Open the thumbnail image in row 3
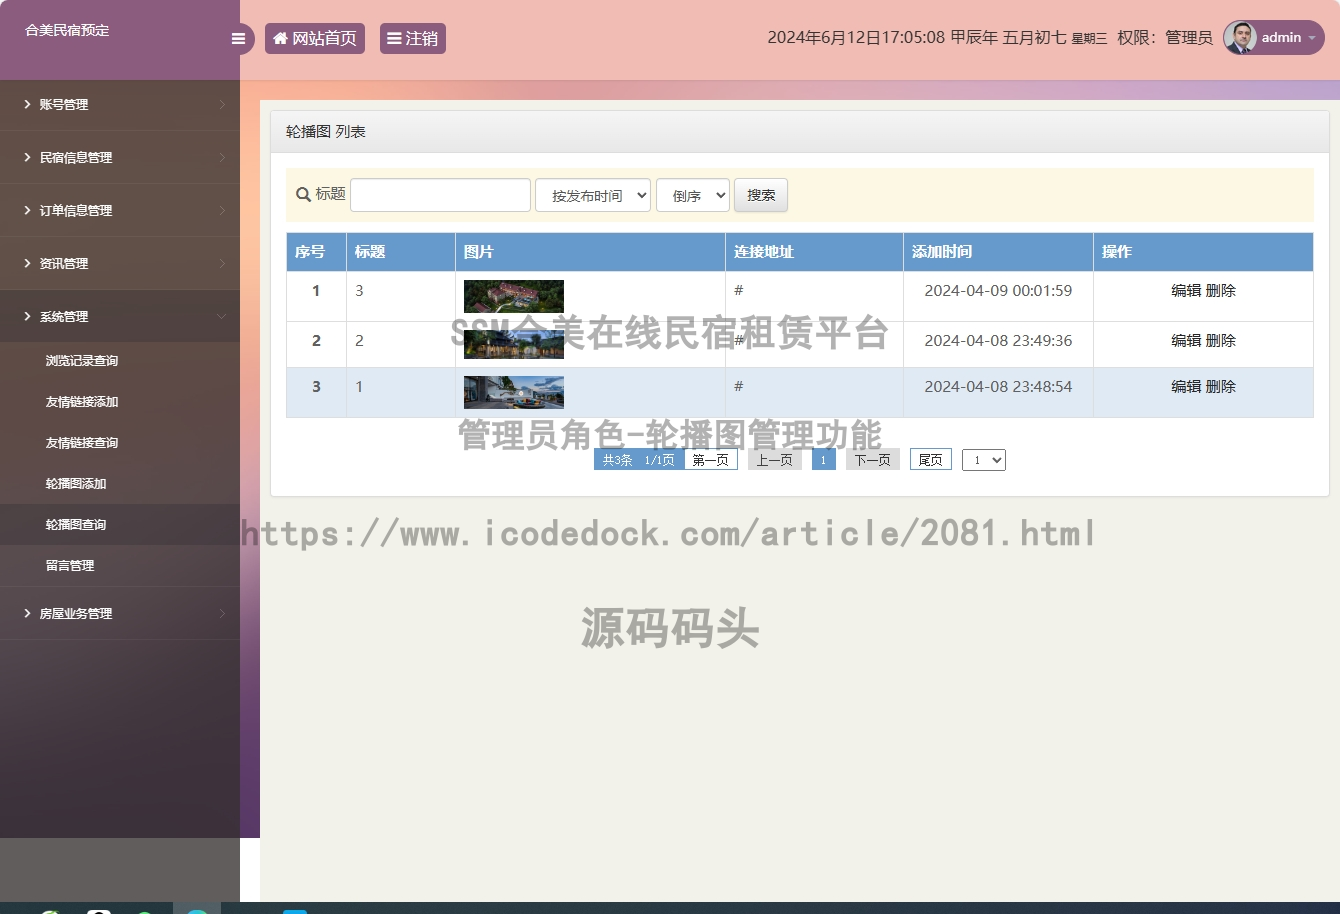 514,392
